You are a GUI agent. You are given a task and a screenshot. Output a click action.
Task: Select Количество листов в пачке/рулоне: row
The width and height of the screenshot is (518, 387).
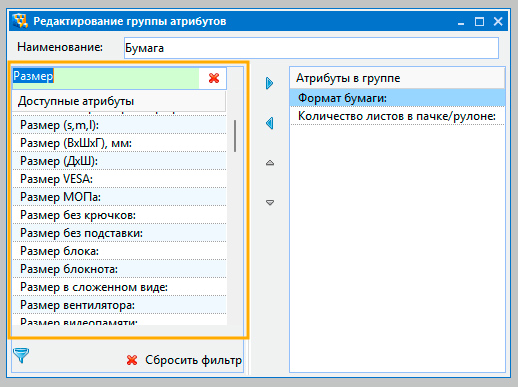[397, 116]
